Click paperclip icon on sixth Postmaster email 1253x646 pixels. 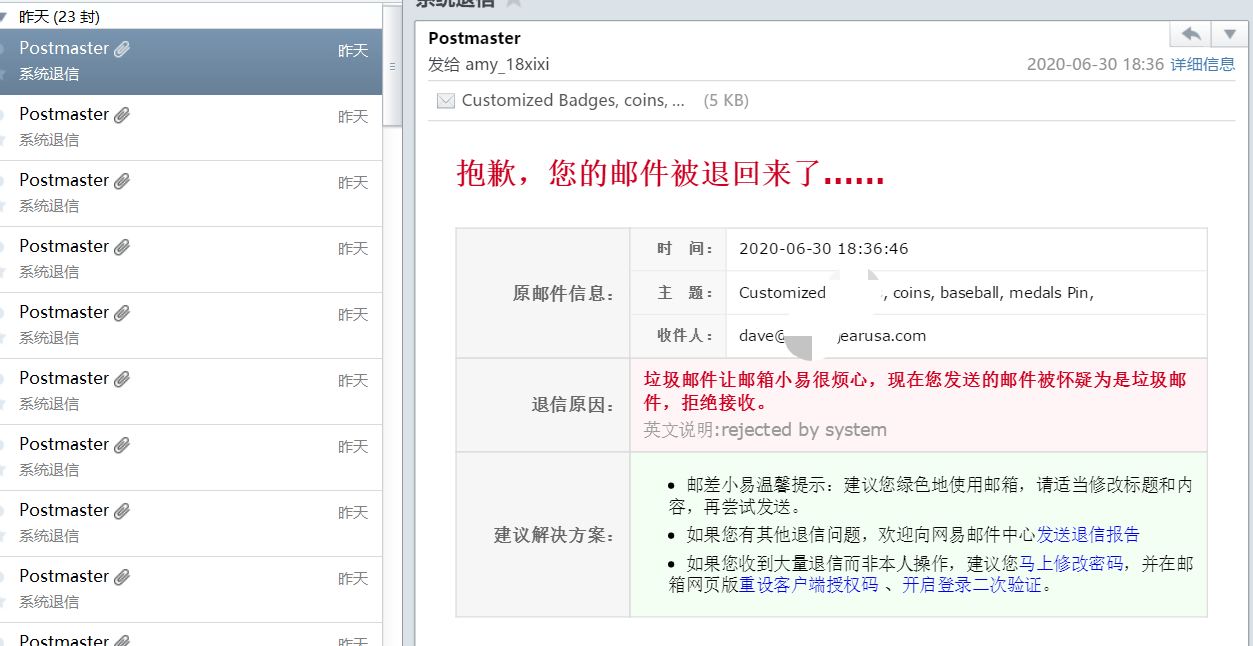tap(122, 379)
